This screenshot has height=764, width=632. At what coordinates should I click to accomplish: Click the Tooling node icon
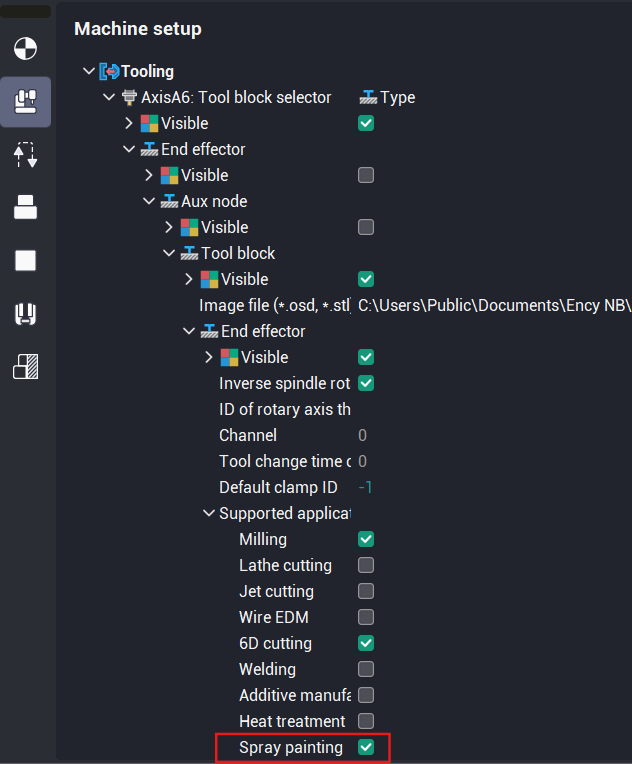[x=109, y=72]
